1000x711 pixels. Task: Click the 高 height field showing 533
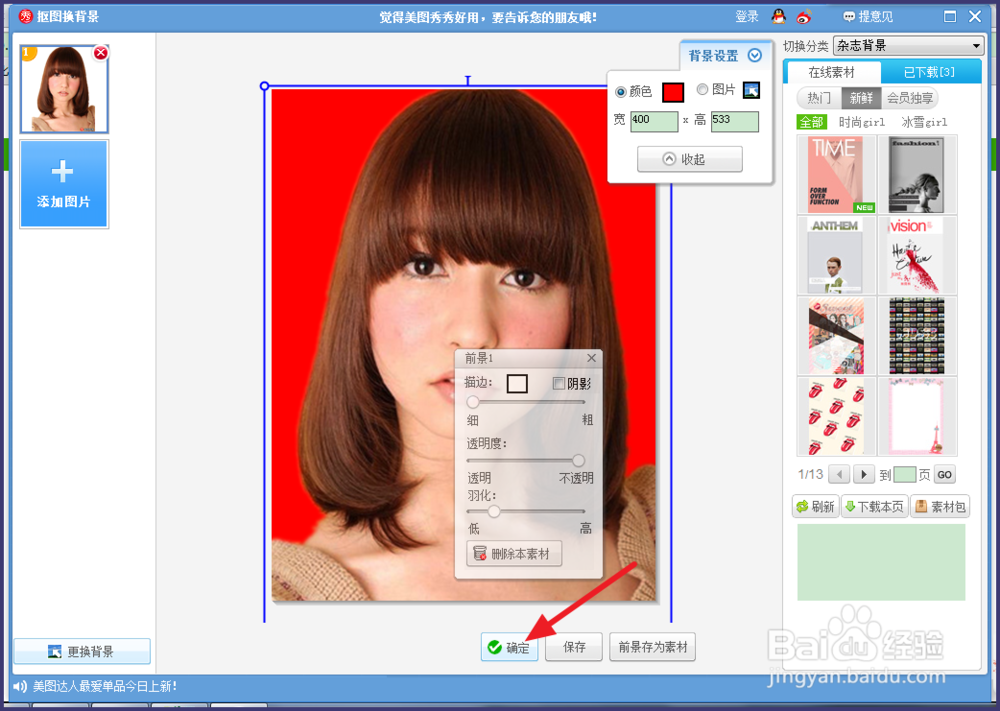735,121
